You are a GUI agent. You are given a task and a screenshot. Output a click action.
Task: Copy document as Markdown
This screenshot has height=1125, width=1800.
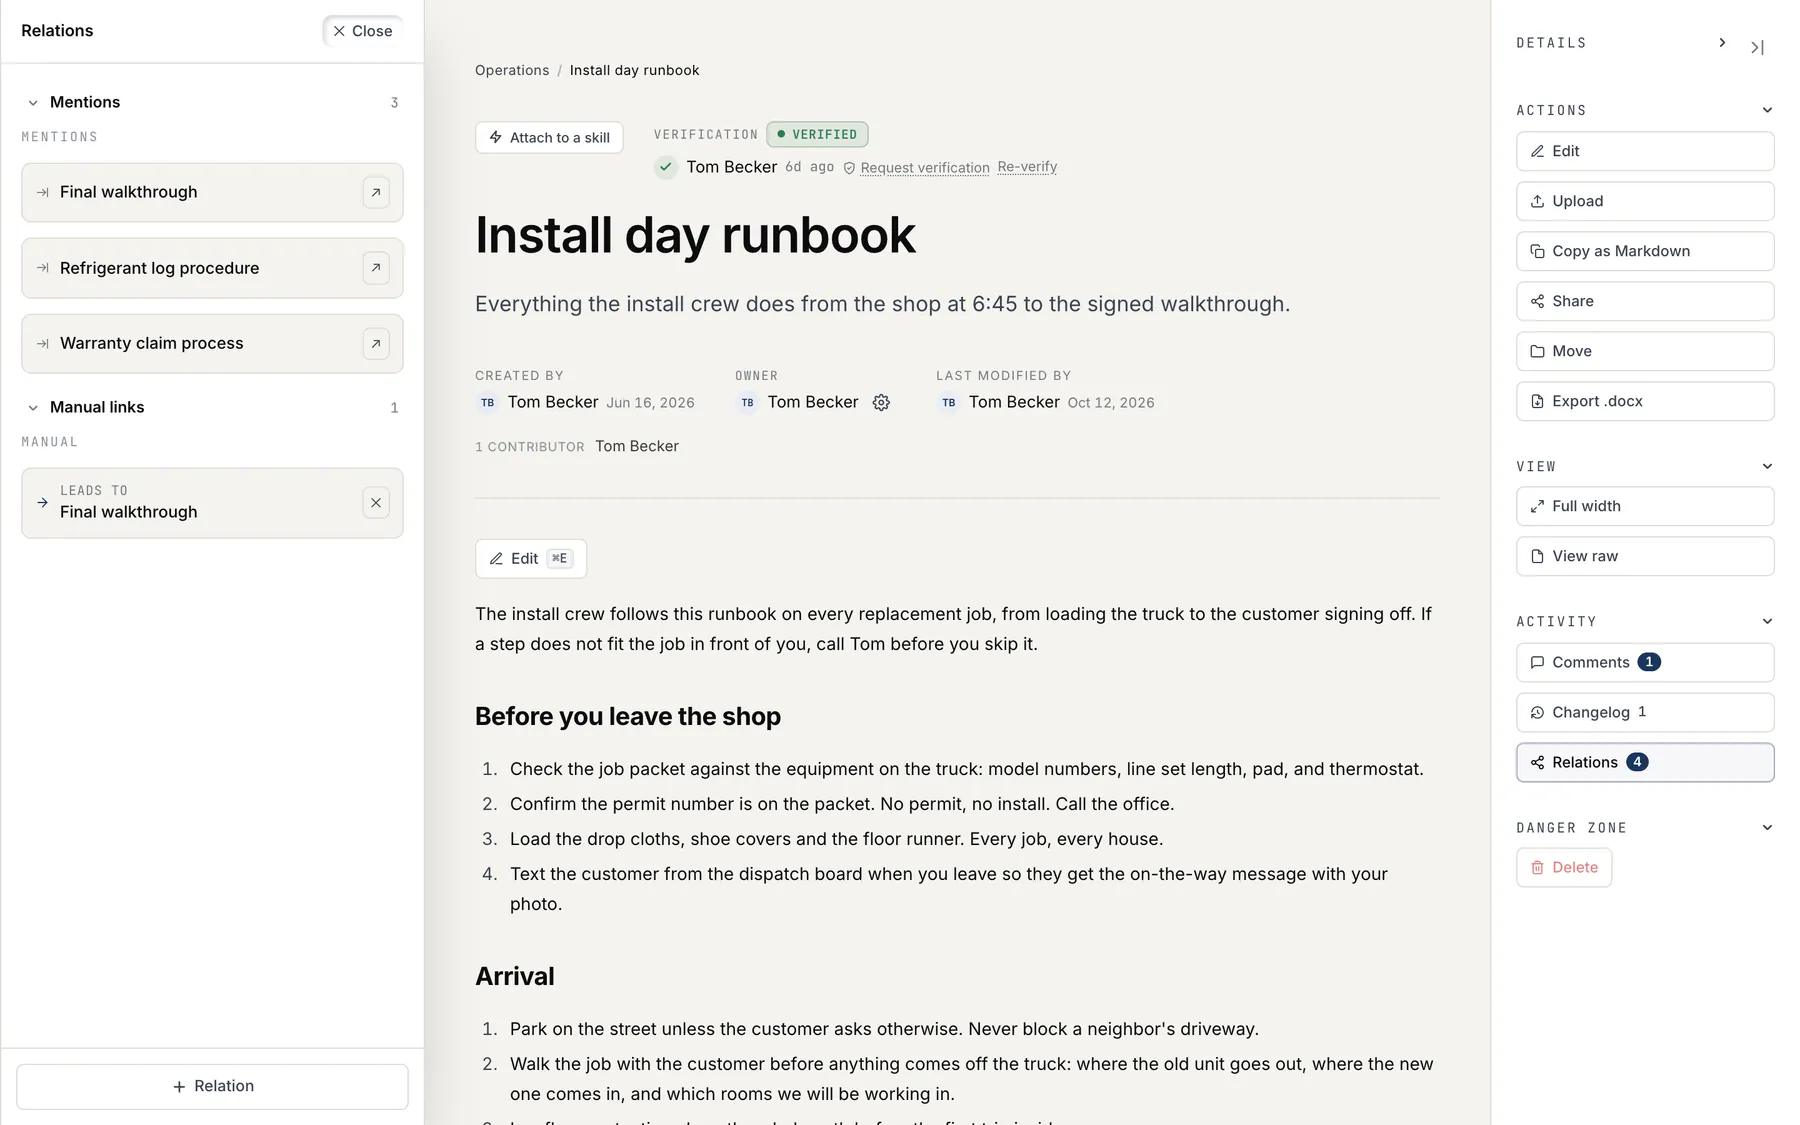click(1645, 251)
